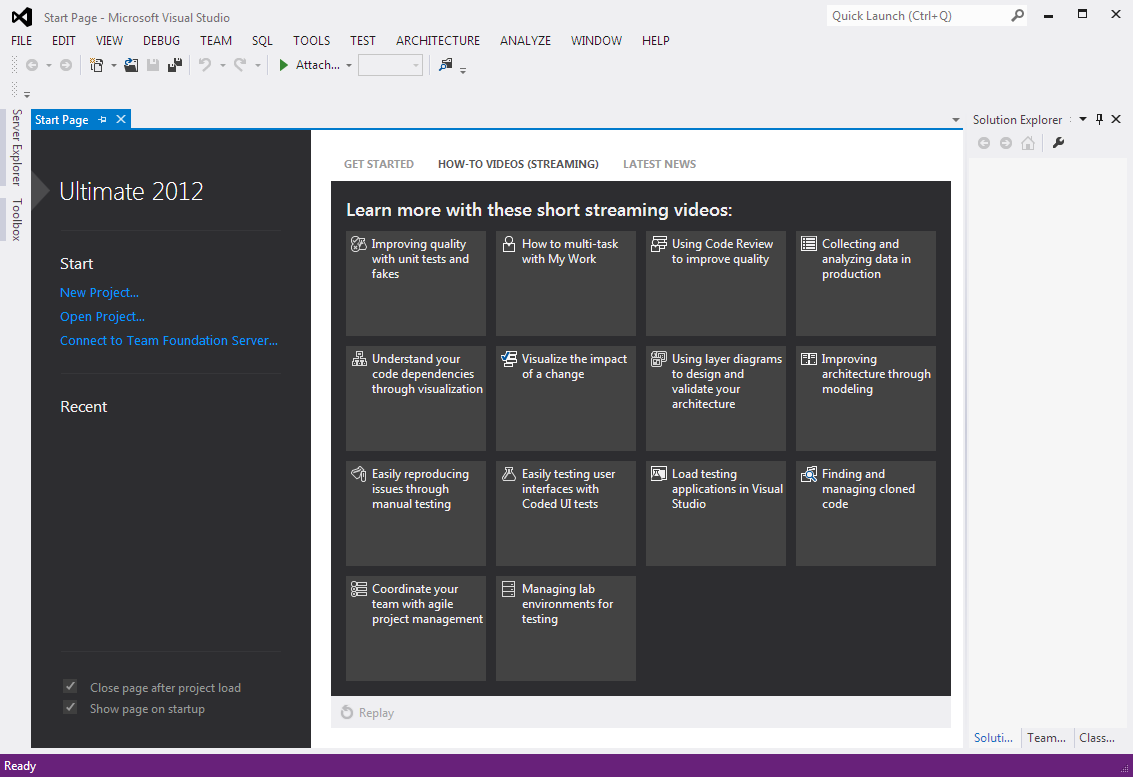Open video Collecting and analyzing data in production
This screenshot has height=777, width=1133.
[x=866, y=283]
